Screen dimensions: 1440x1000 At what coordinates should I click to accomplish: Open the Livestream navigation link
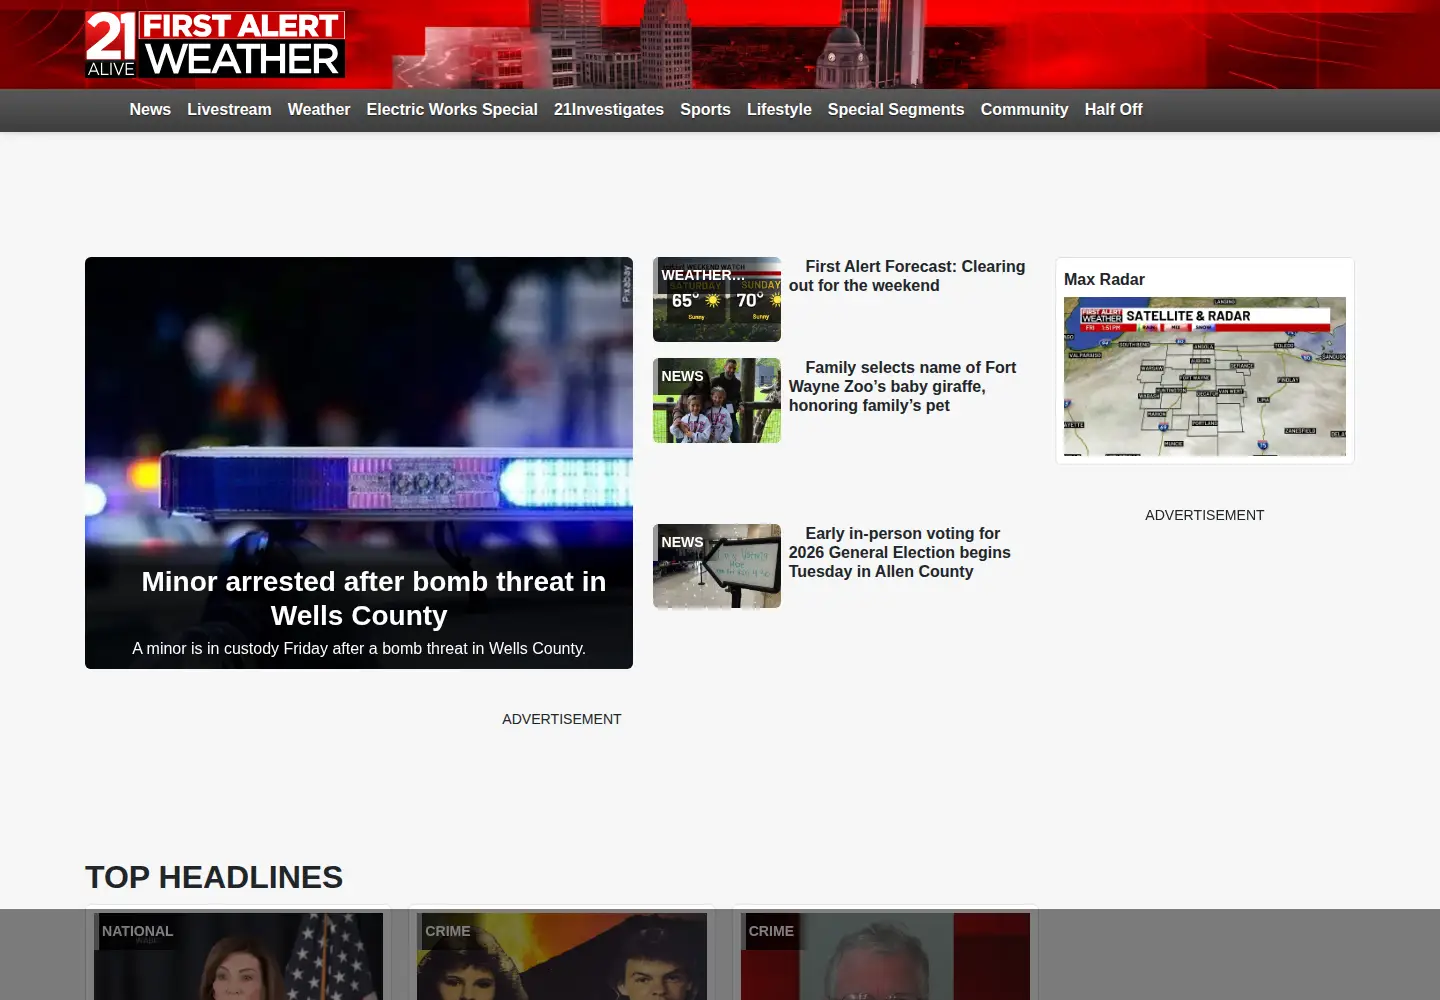pyautogui.click(x=229, y=109)
